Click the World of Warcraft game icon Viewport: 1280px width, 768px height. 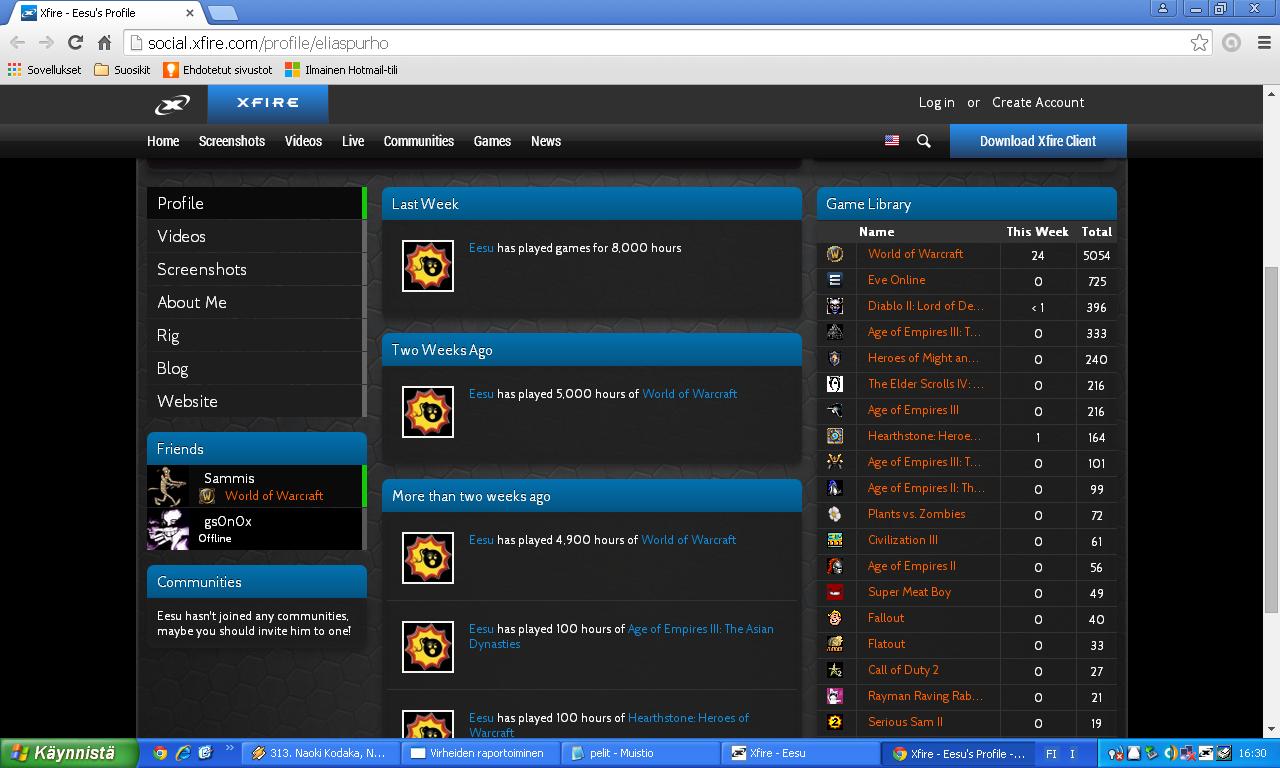(835, 254)
